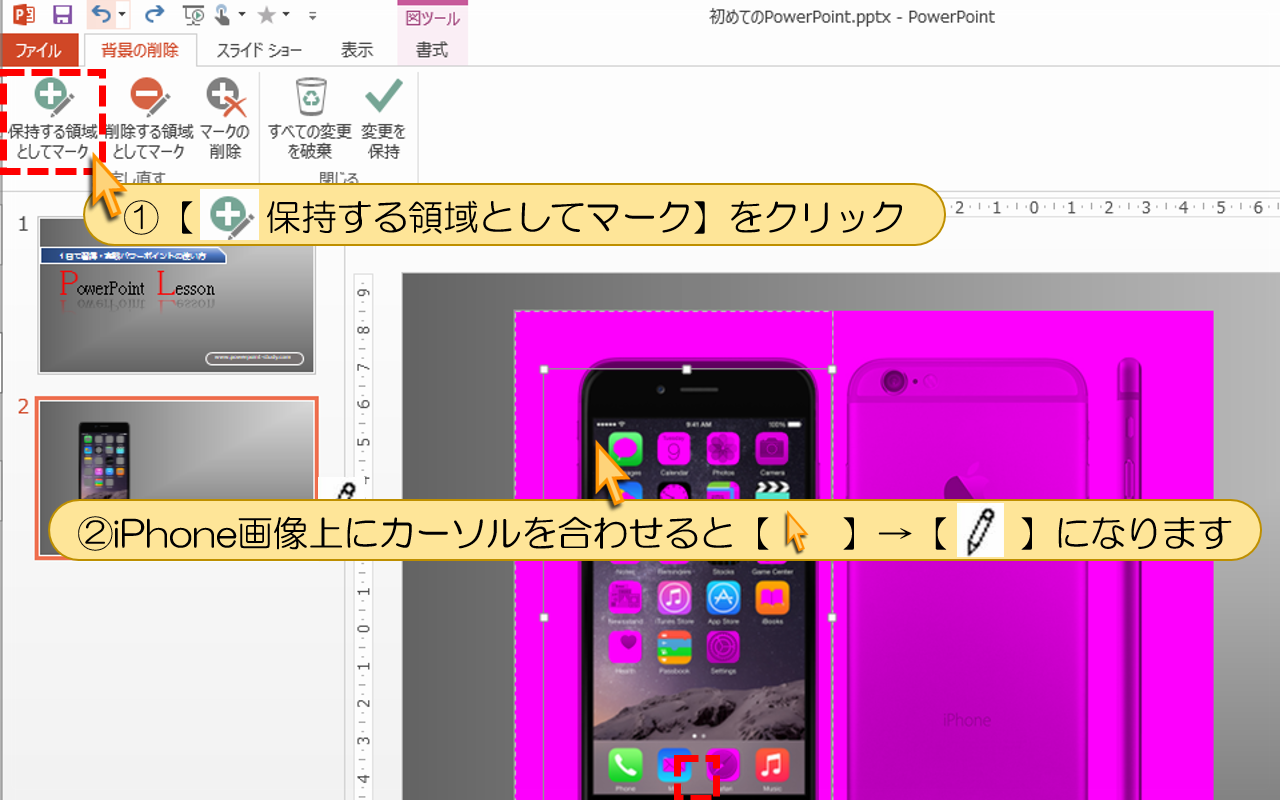This screenshot has width=1280, height=800.
Task: Click the Newsstand icon on iPhone screen
Action: tap(625, 598)
